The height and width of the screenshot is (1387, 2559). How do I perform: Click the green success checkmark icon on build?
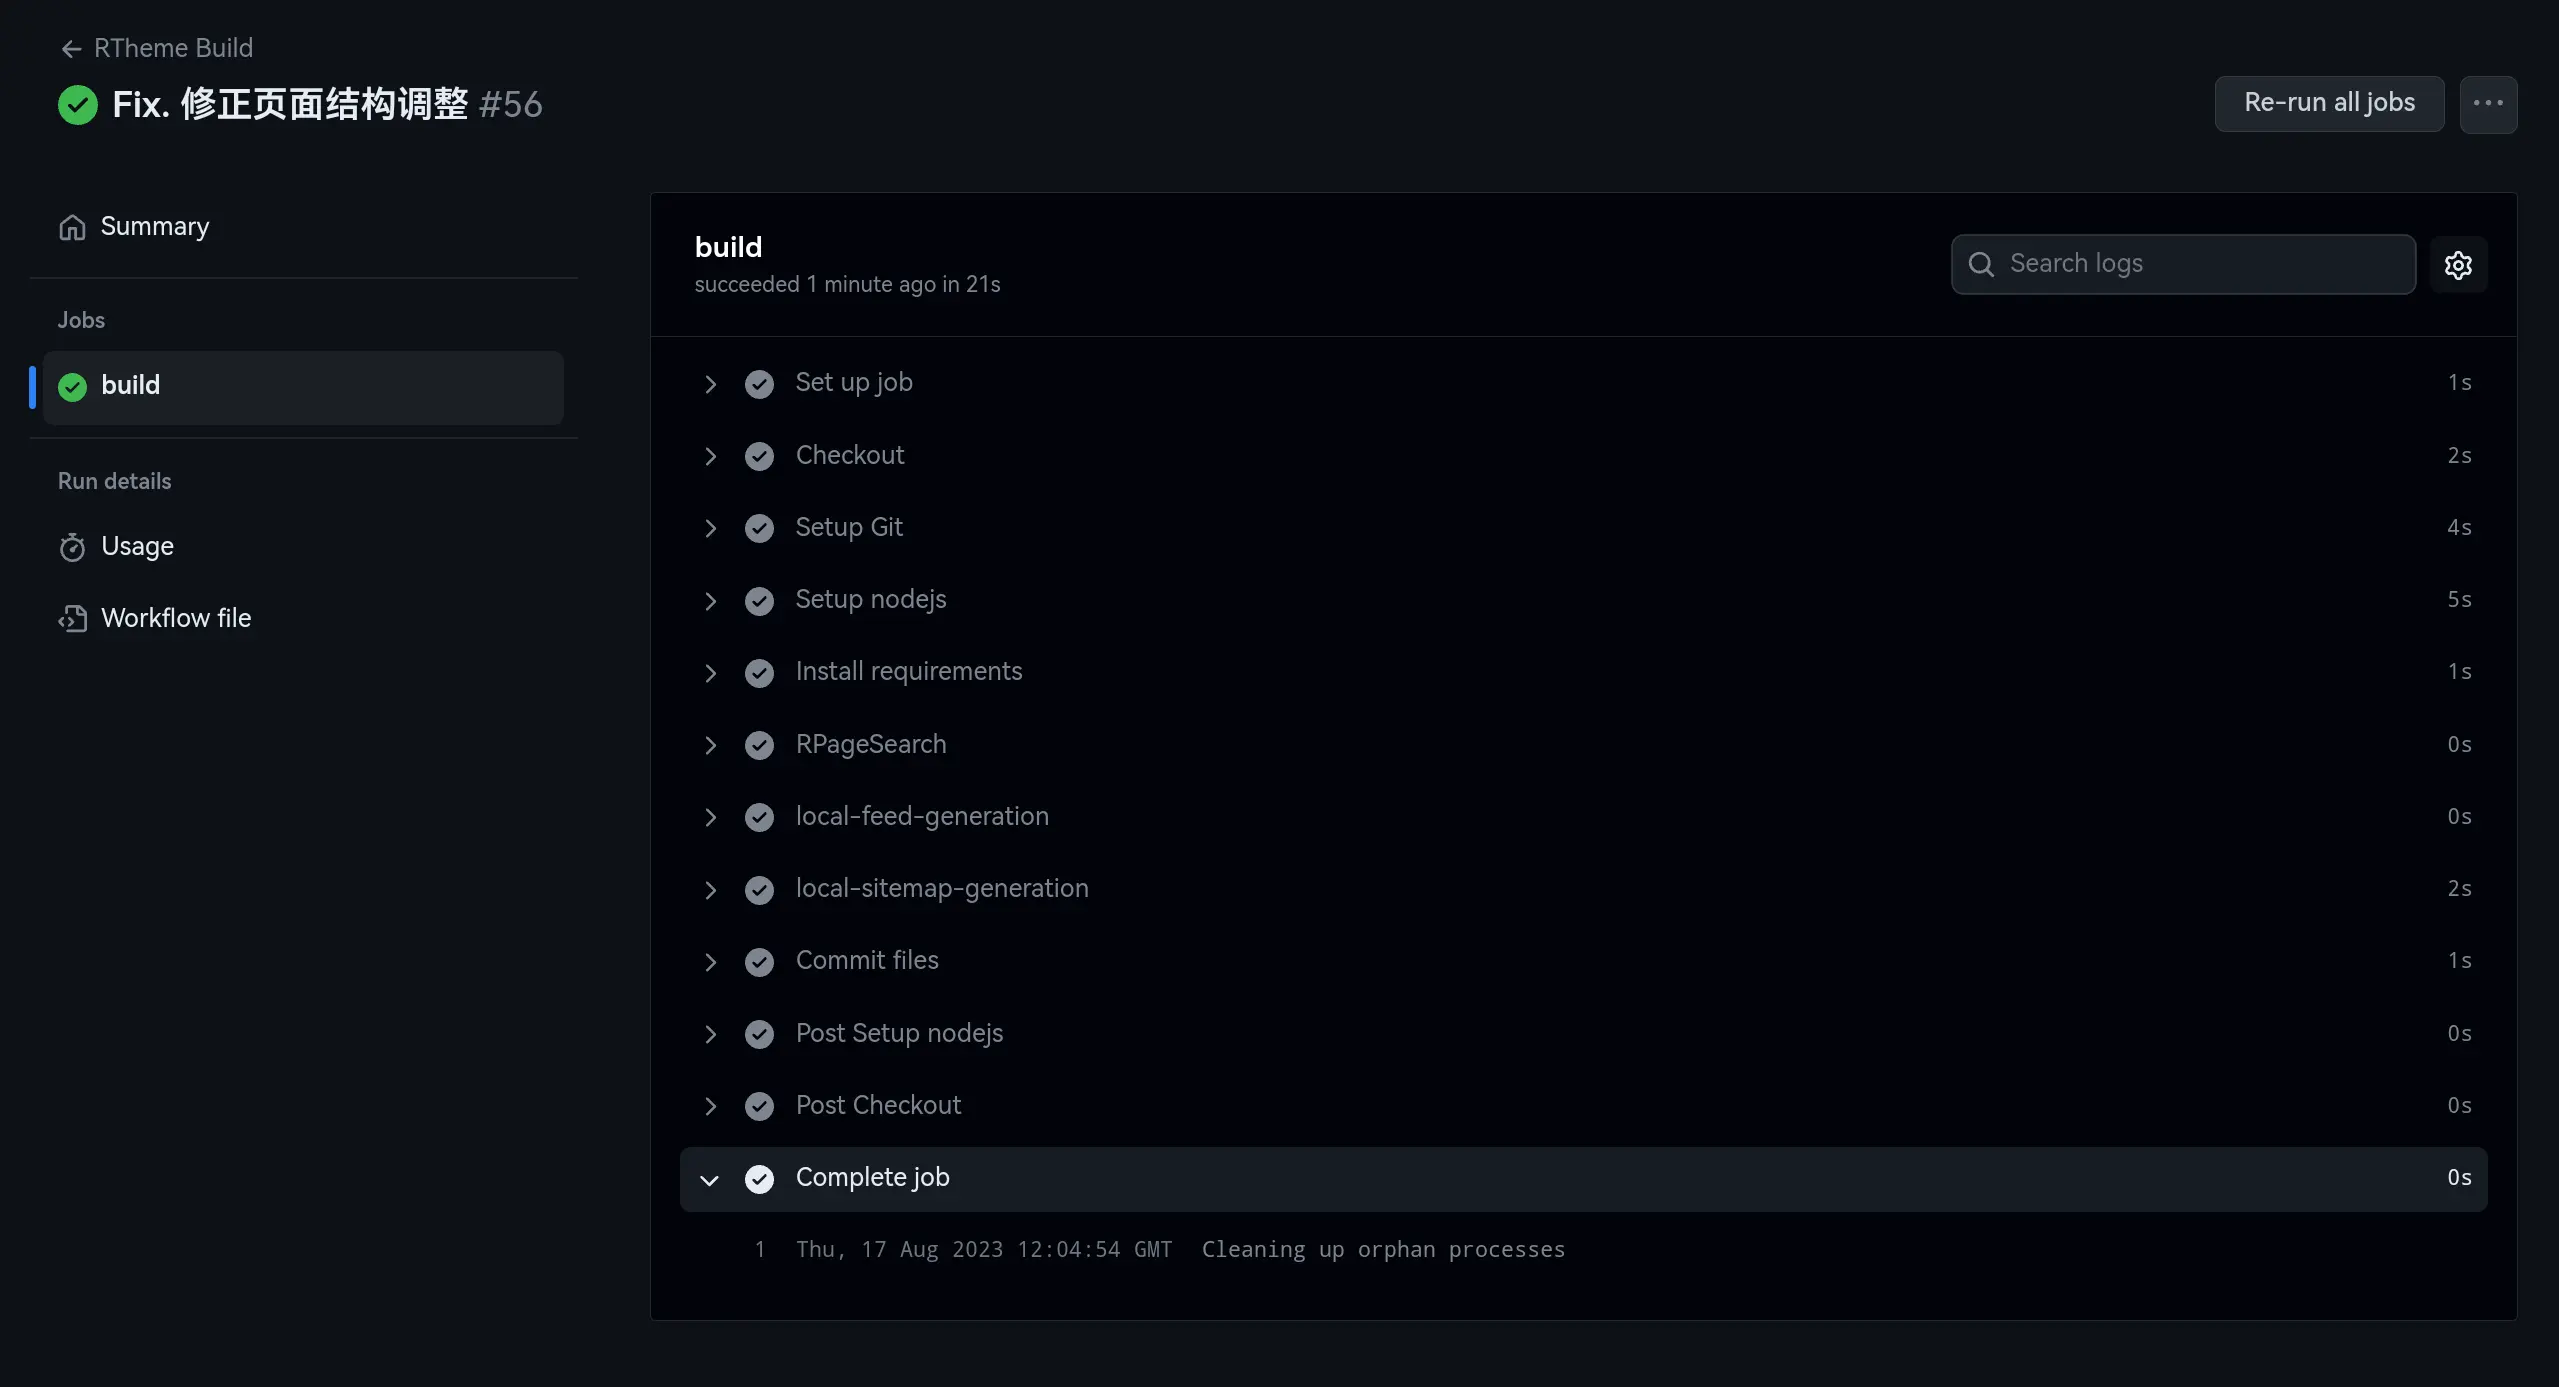point(72,386)
